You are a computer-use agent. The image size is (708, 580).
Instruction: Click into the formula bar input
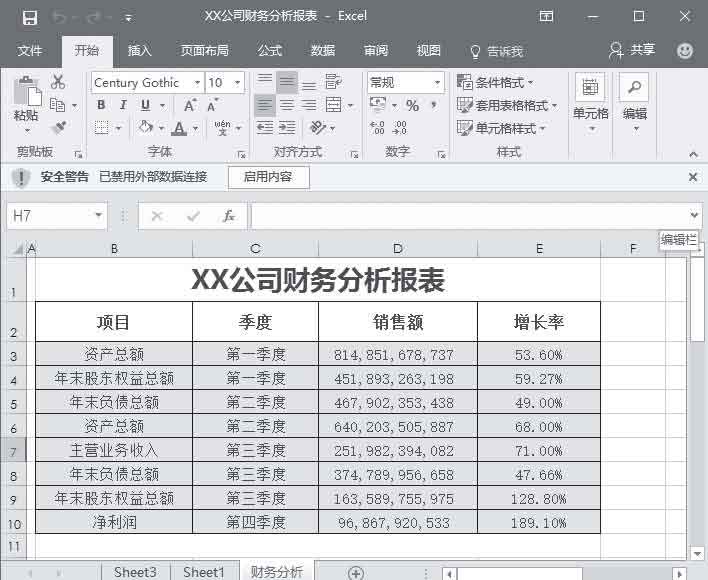[469, 216]
